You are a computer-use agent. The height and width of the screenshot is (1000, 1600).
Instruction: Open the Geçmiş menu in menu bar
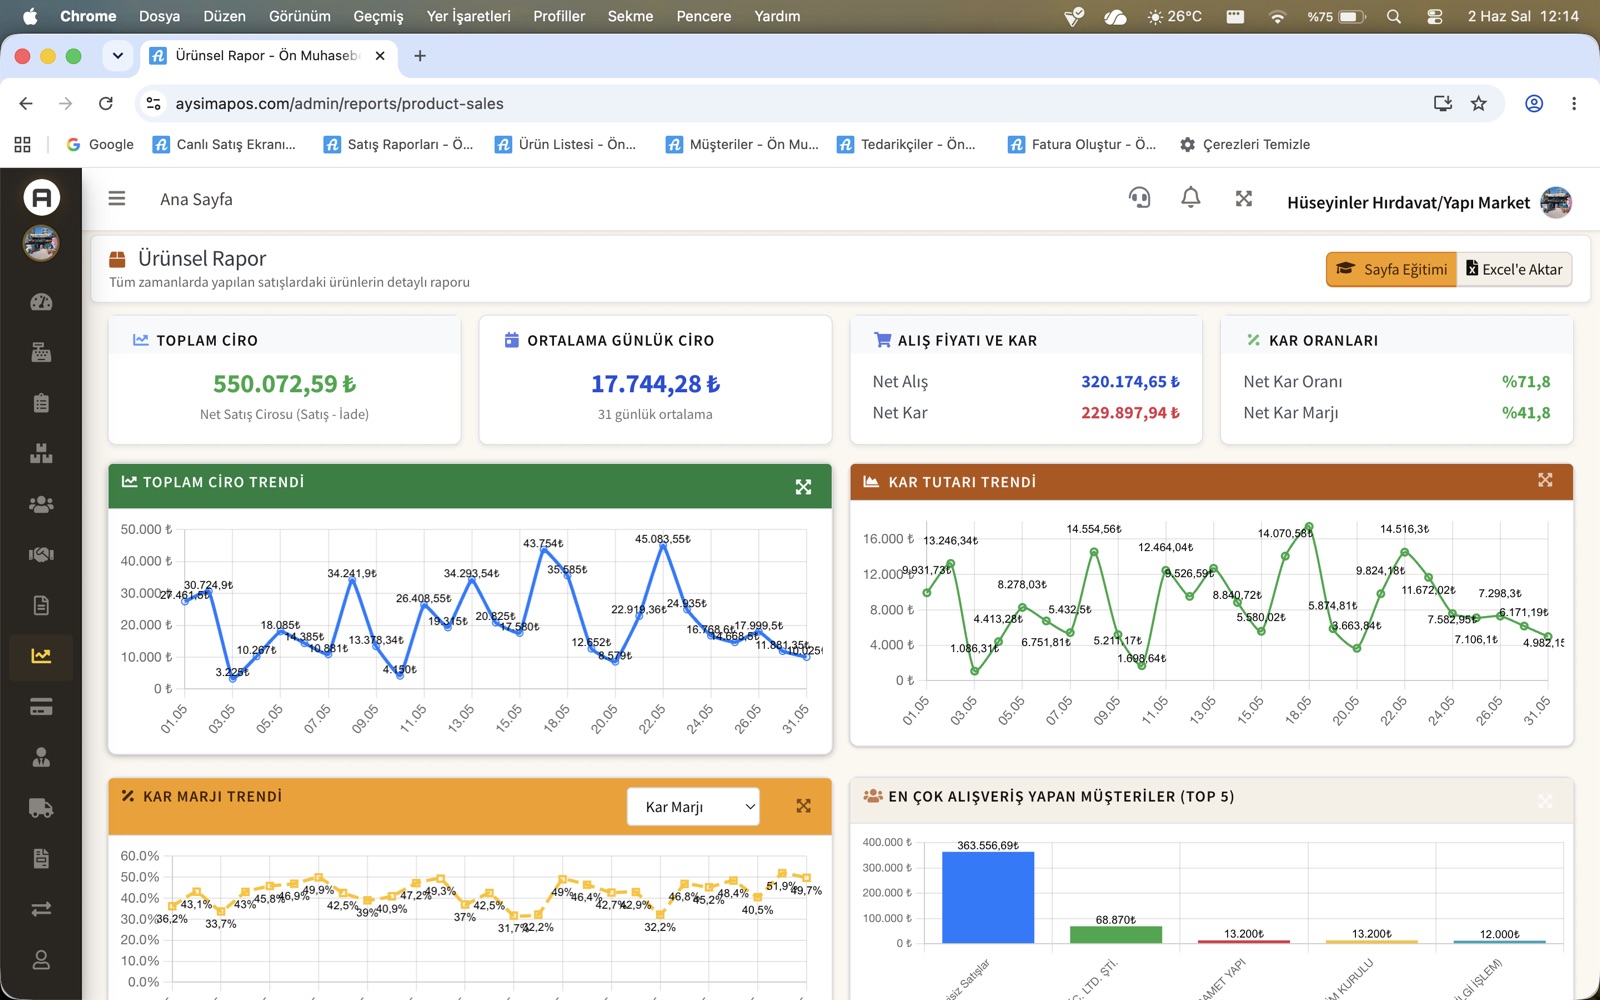click(x=378, y=16)
